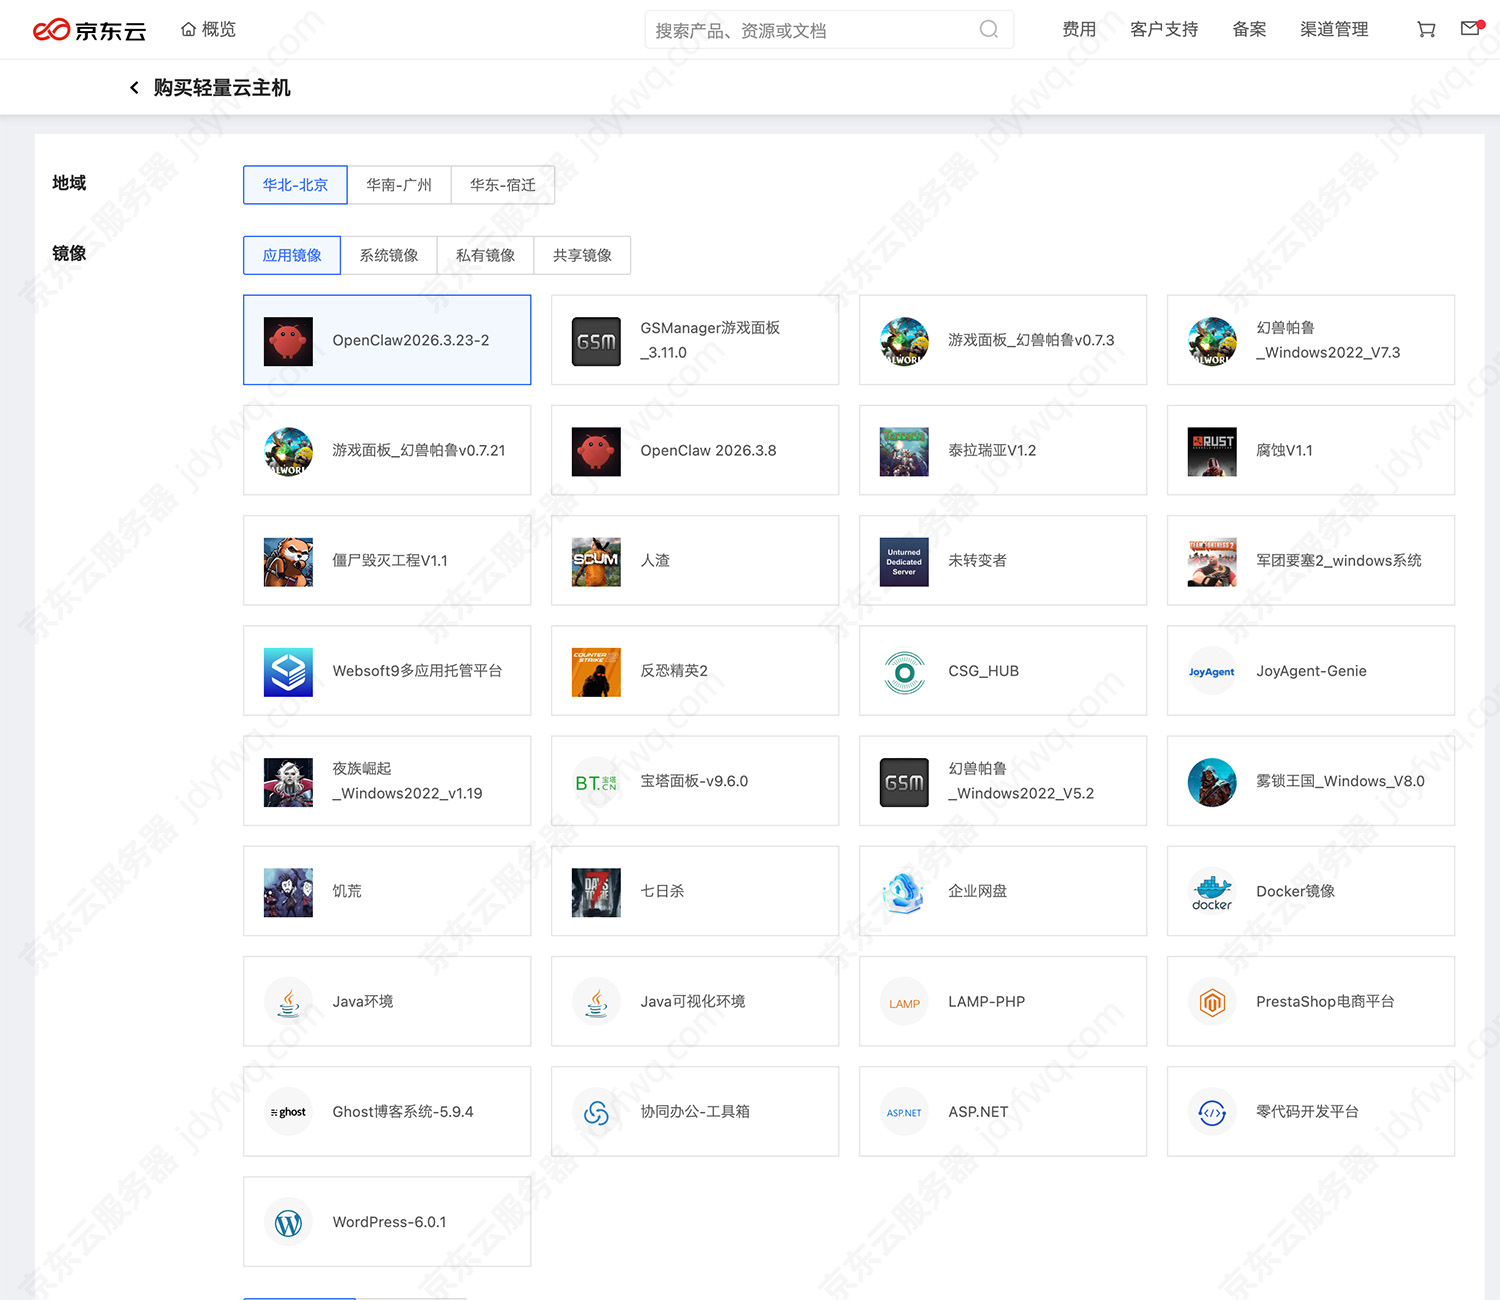This screenshot has width=1500, height=1300.
Task: Choose the GSManager游戏面板_3.11.0 GSM icon
Action: click(596, 341)
